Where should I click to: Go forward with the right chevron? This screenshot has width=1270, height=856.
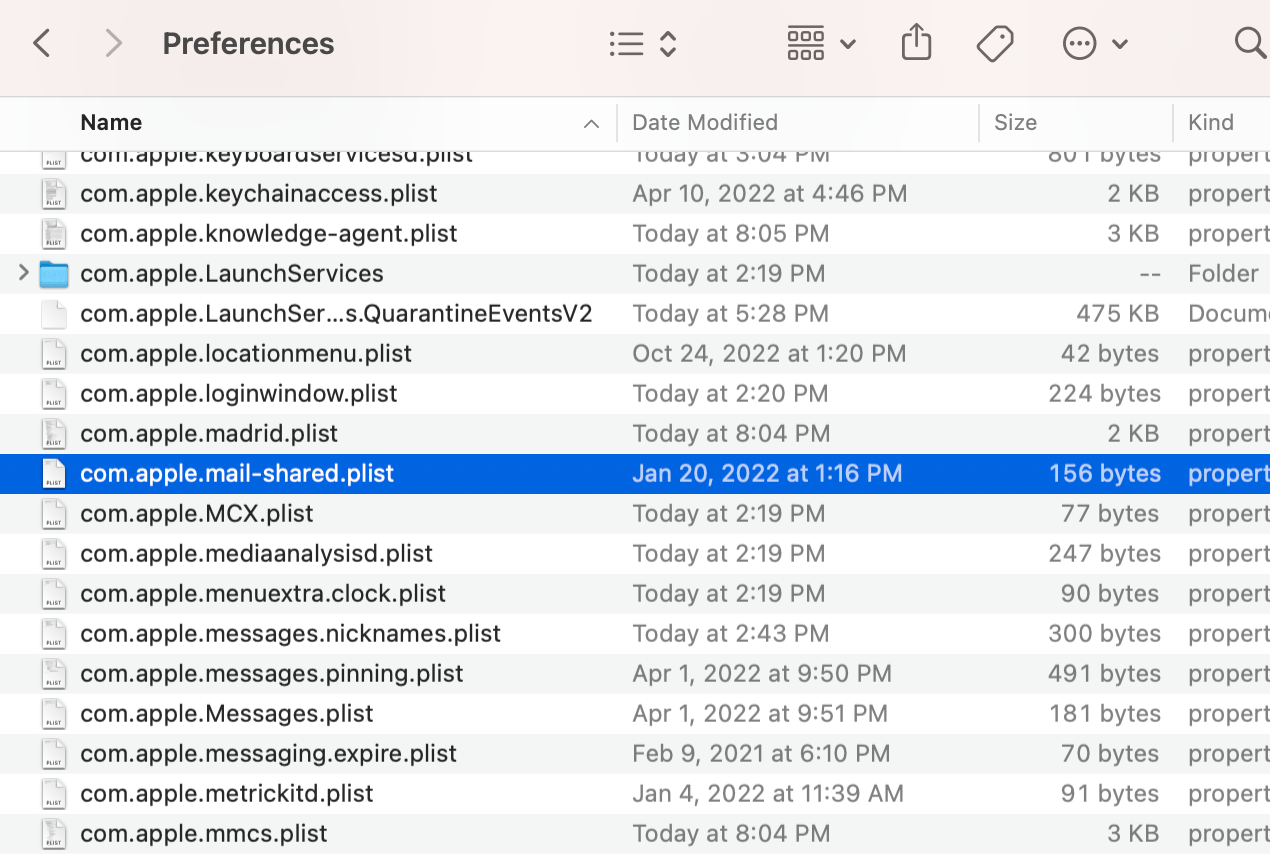pos(113,44)
